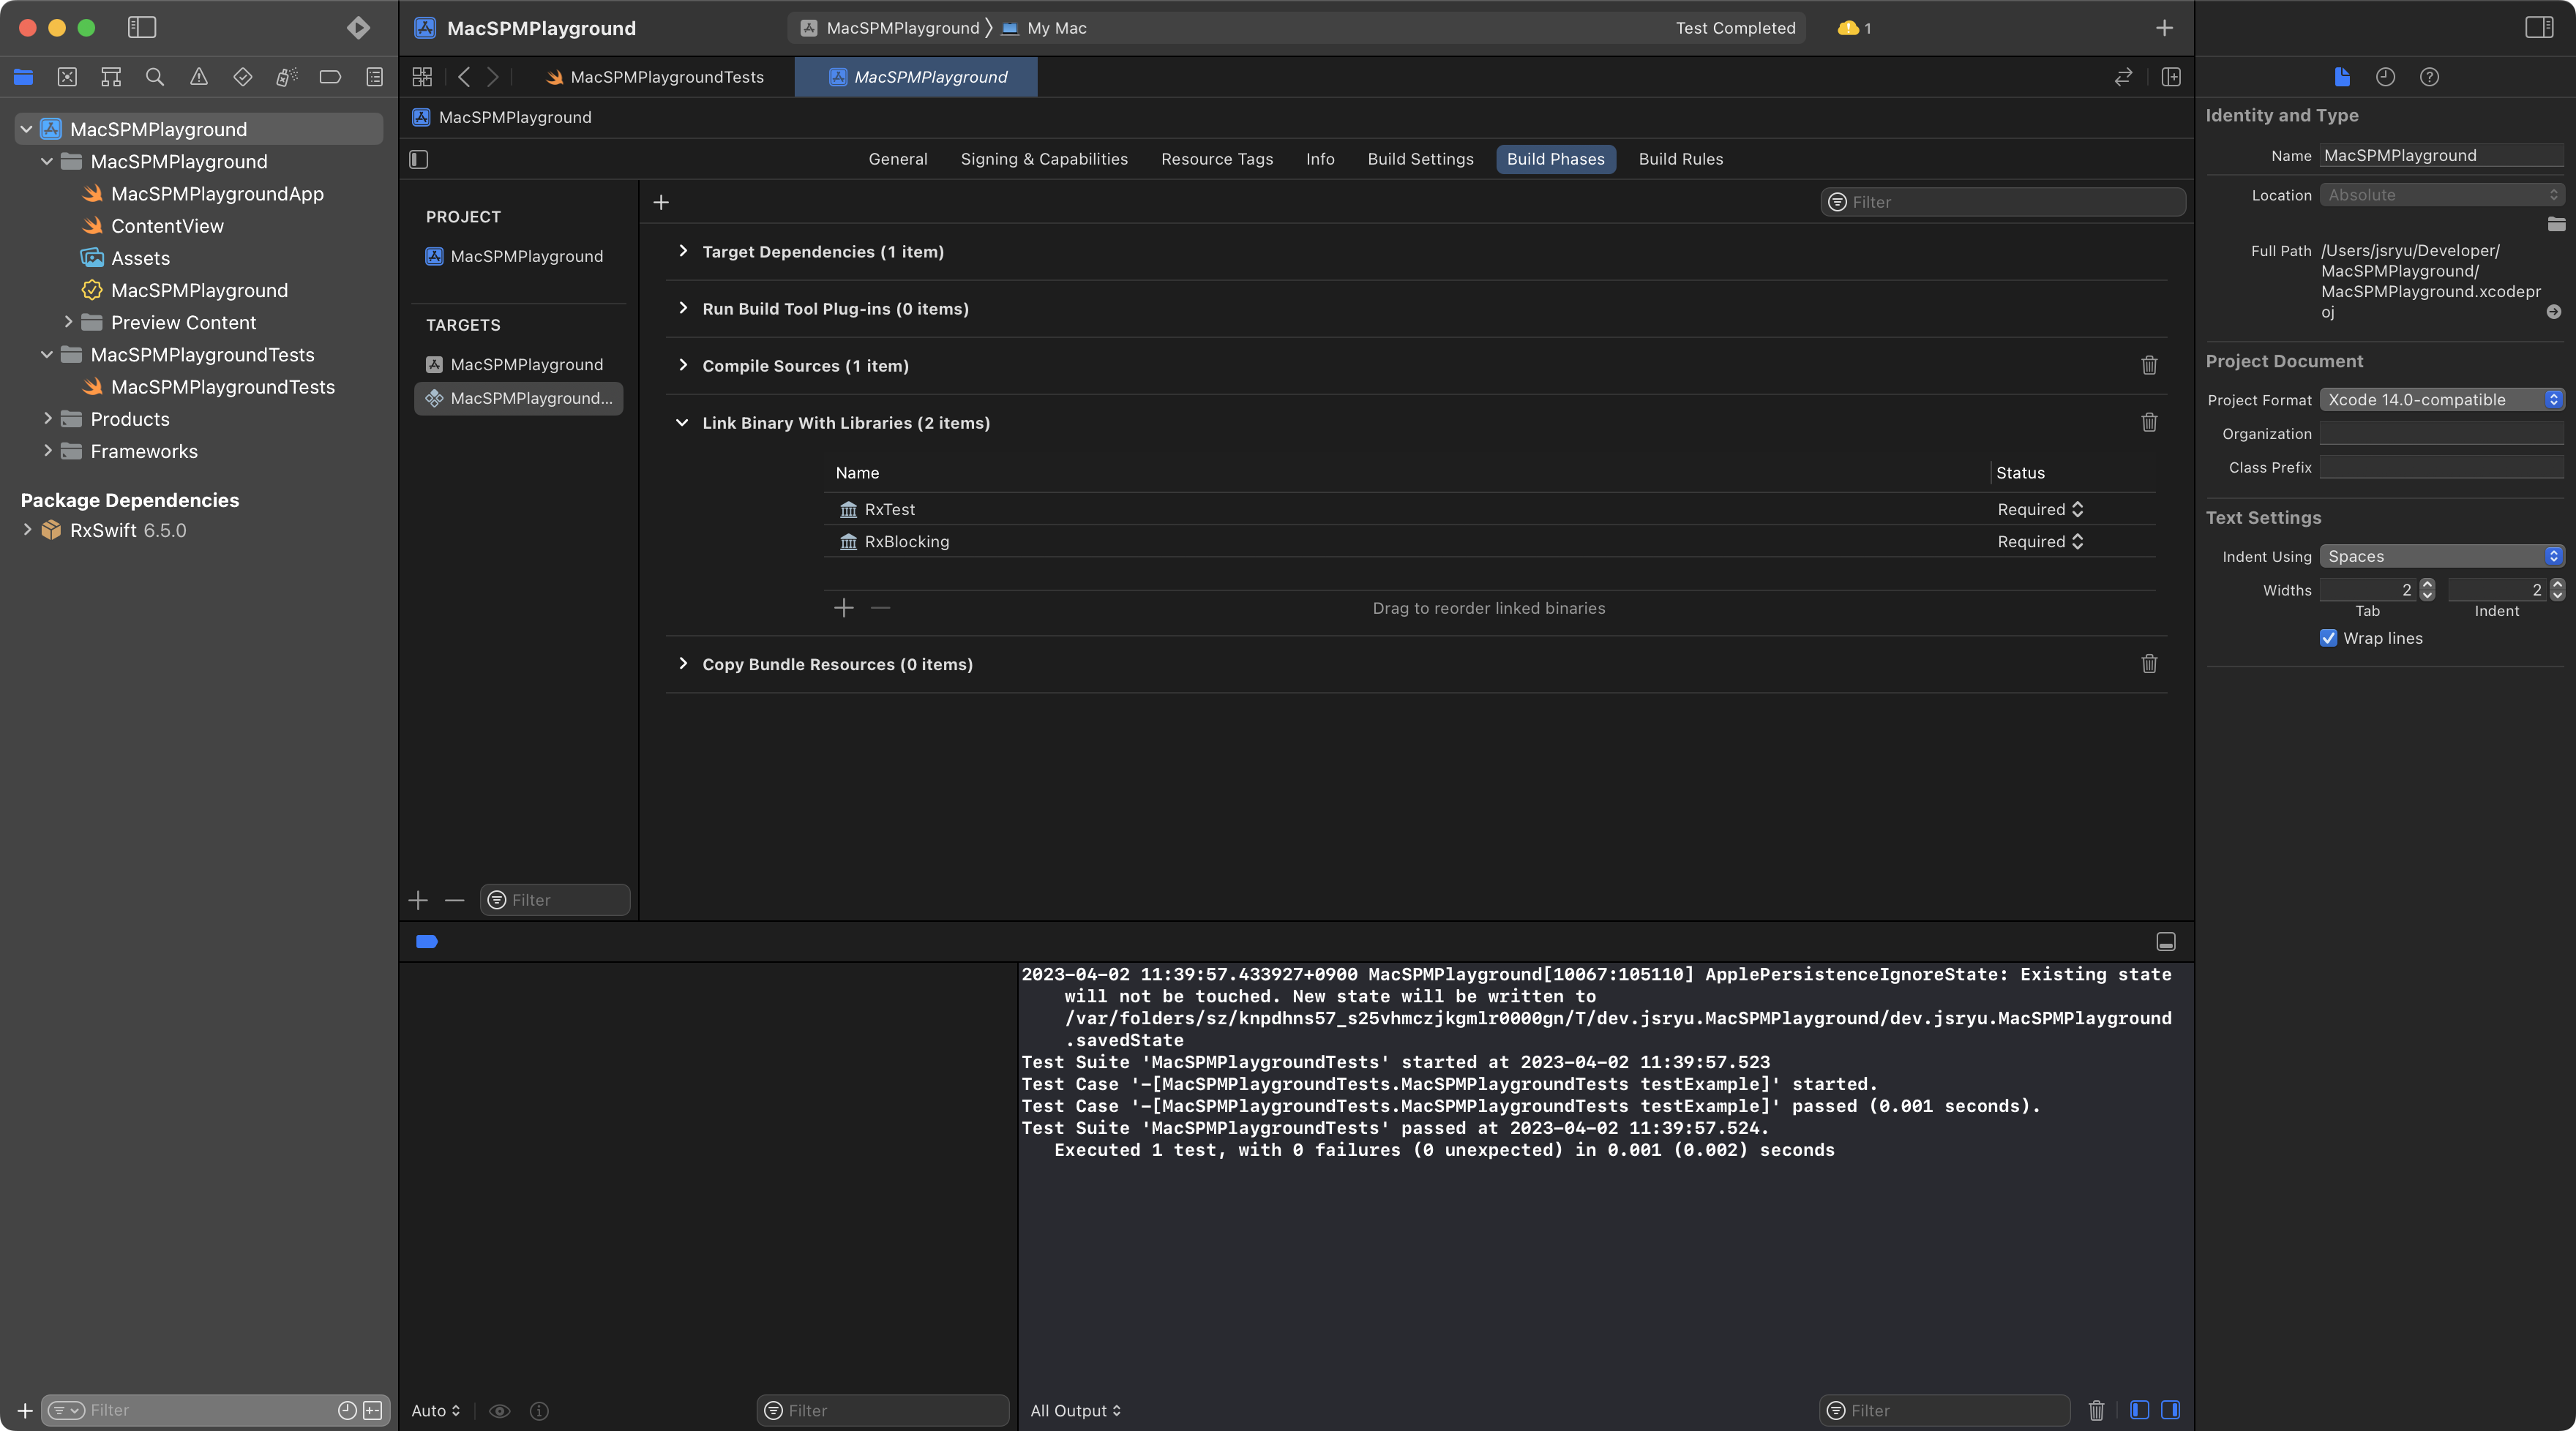Switch to the Build Settings tab
The height and width of the screenshot is (1431, 2576).
1420,159
